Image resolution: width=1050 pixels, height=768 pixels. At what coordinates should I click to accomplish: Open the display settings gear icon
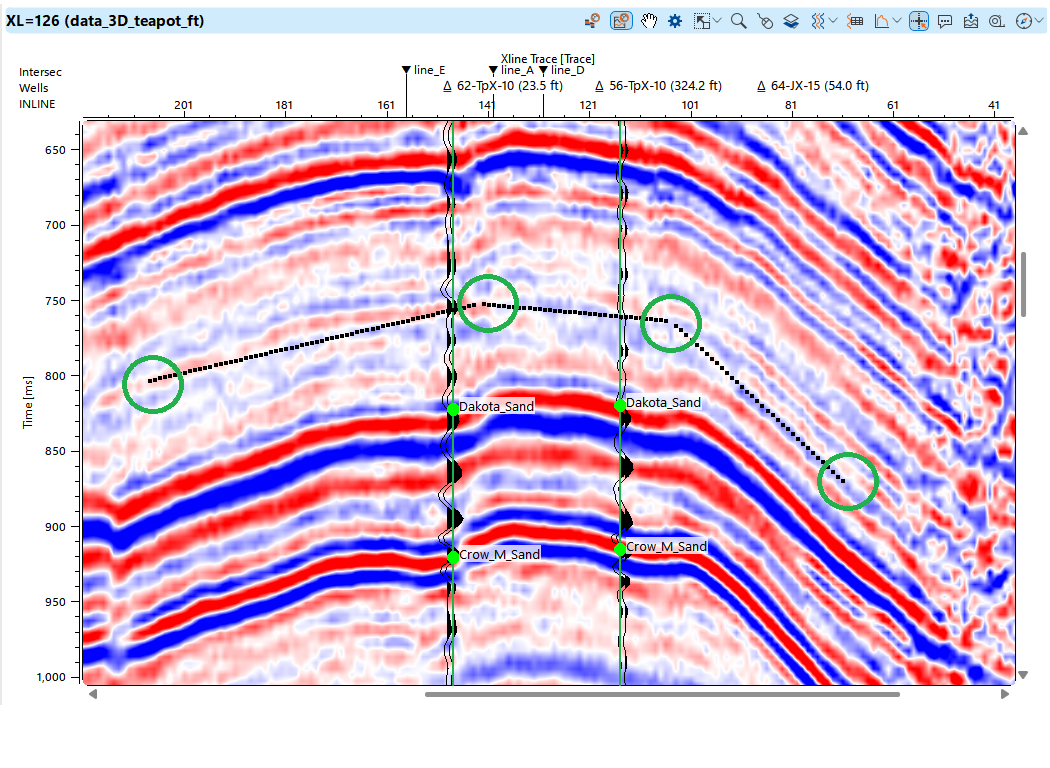pyautogui.click(x=673, y=20)
